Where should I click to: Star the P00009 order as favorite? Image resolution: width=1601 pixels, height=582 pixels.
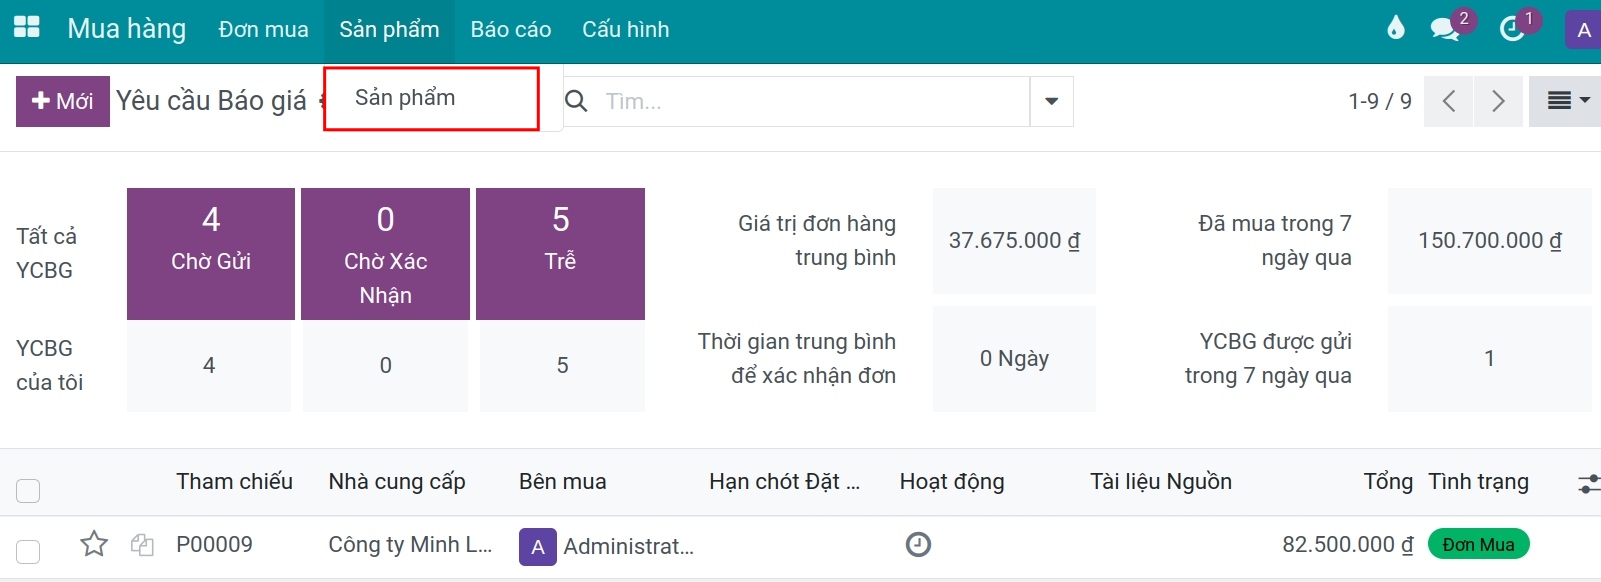tap(94, 544)
